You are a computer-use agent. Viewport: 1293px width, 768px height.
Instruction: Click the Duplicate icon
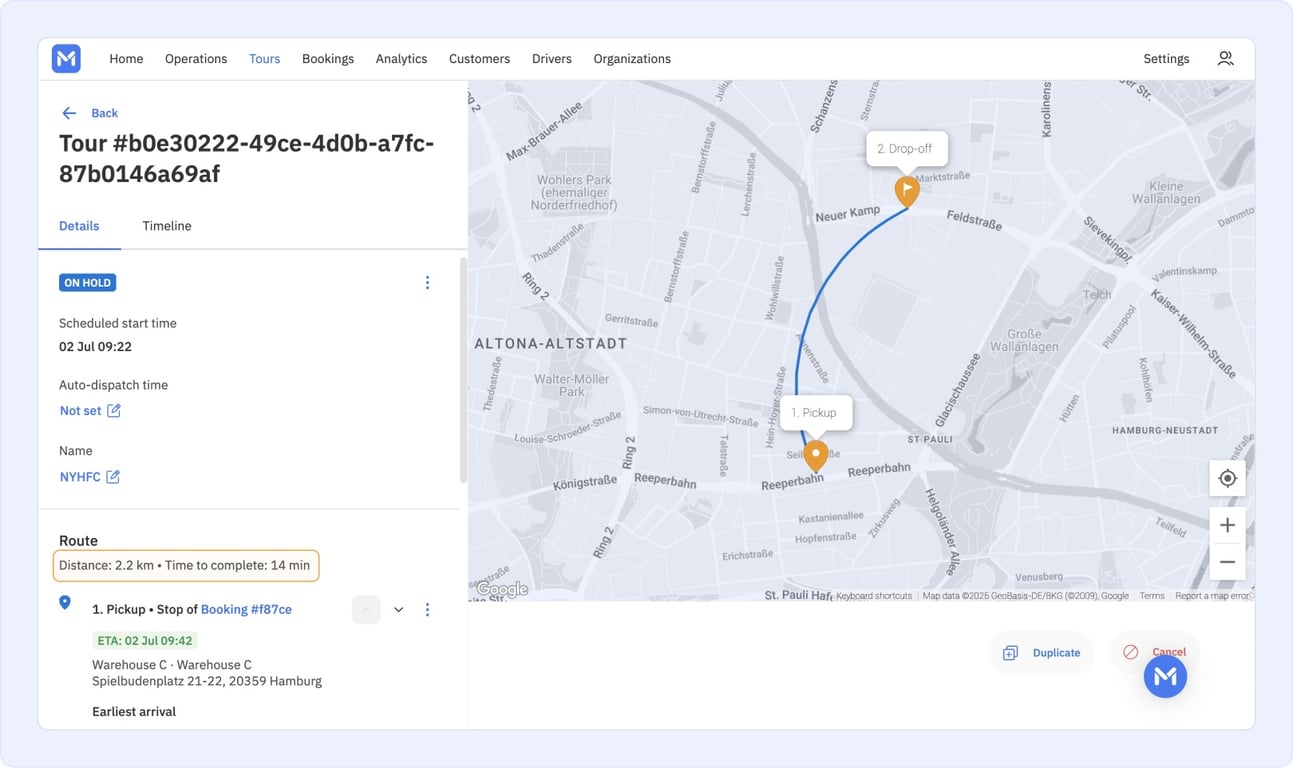[x=1010, y=653]
